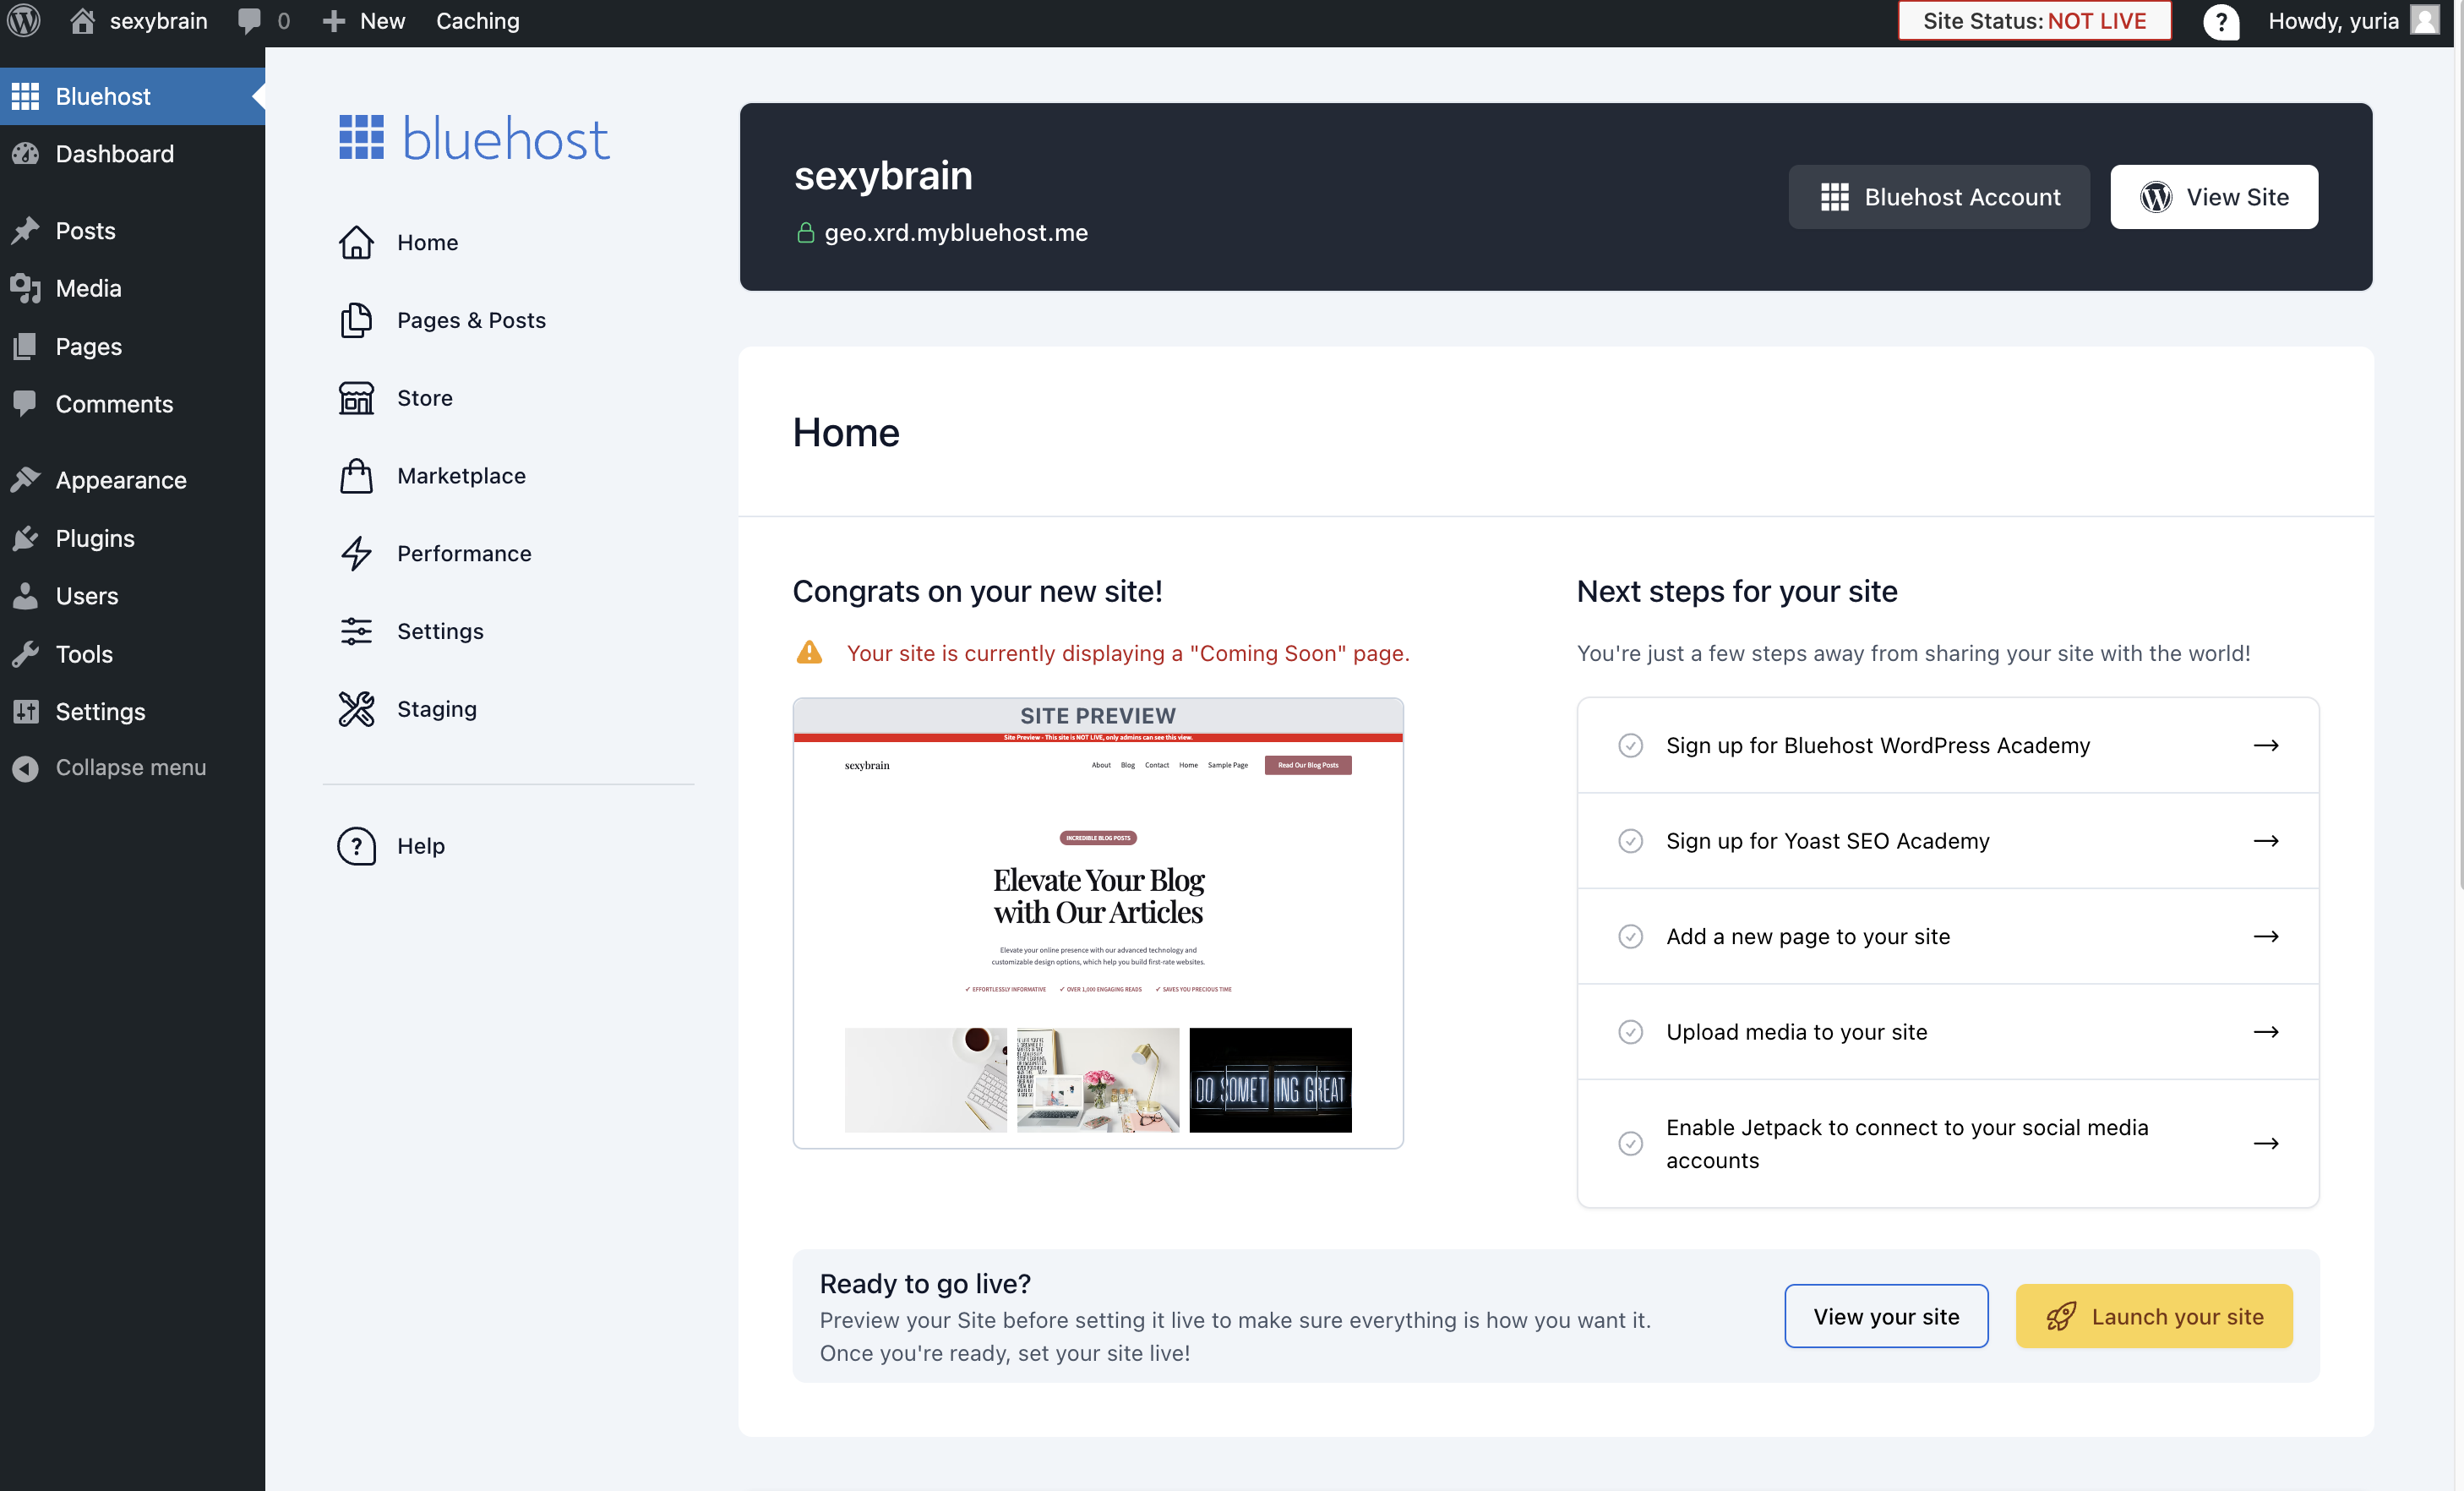Image resolution: width=2464 pixels, height=1491 pixels.
Task: Click the Site Status NOT LIVE badge
Action: (x=2034, y=21)
